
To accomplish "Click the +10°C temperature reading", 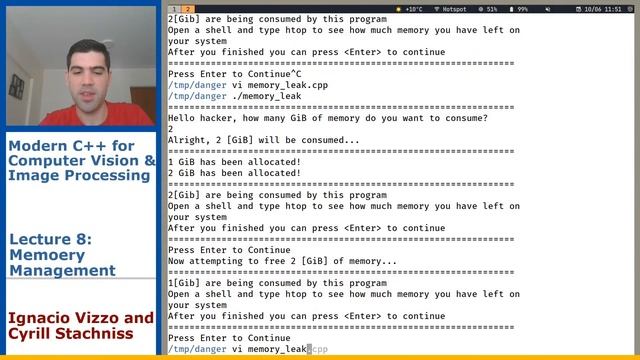I will pyautogui.click(x=413, y=9).
